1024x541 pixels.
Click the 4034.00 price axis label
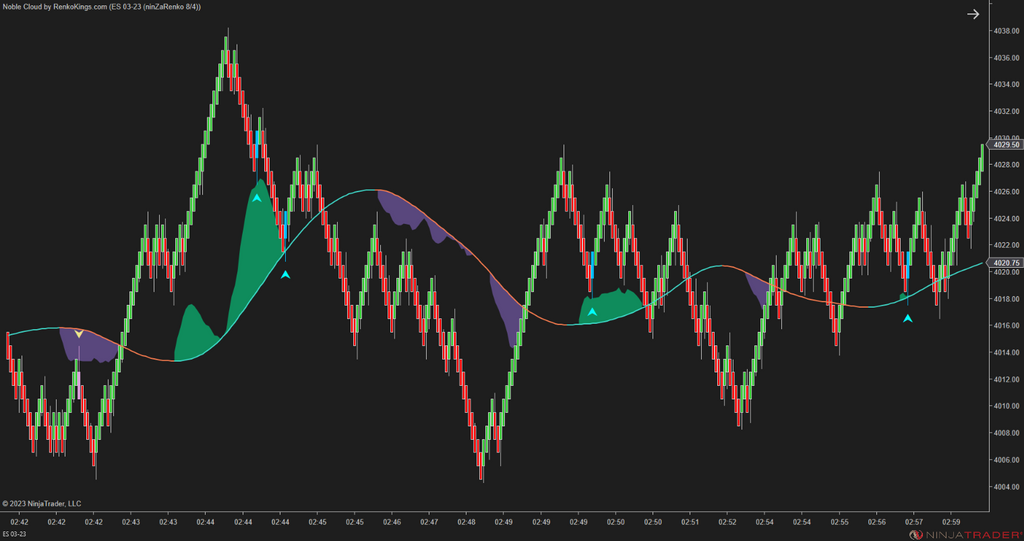pos(1007,84)
